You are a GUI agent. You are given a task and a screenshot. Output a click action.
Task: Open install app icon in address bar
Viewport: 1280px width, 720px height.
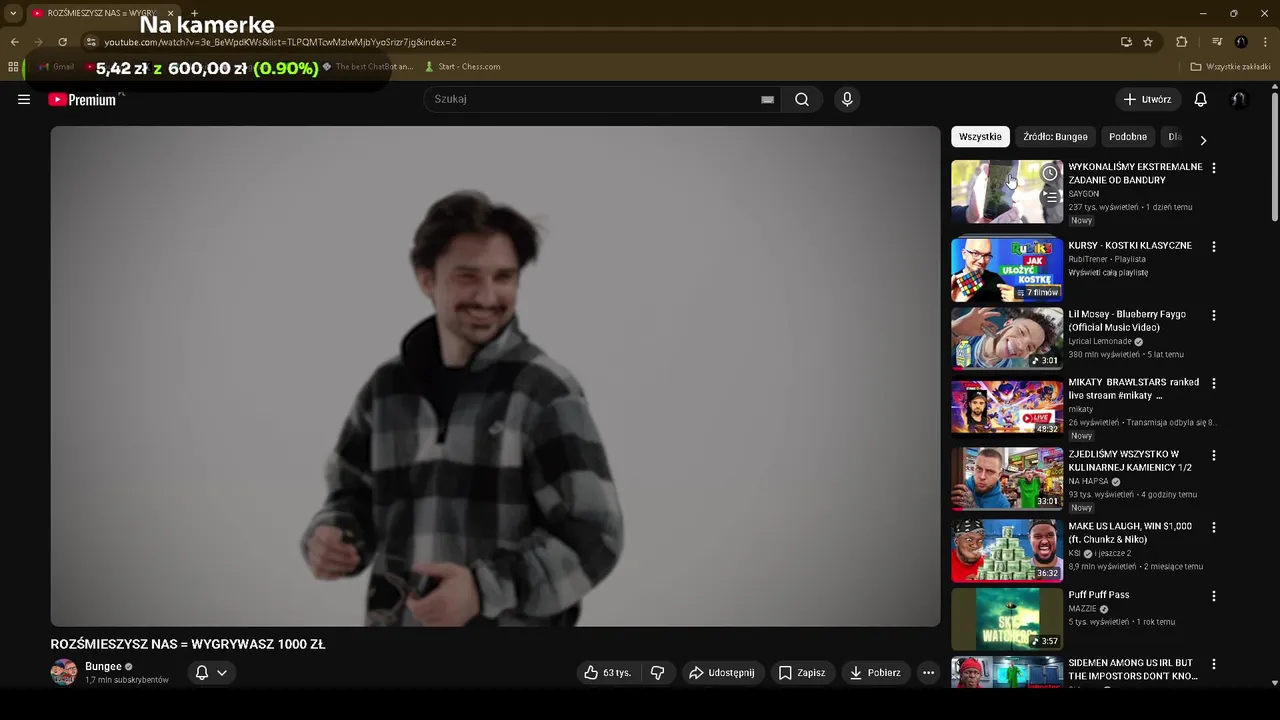pyautogui.click(x=1126, y=42)
